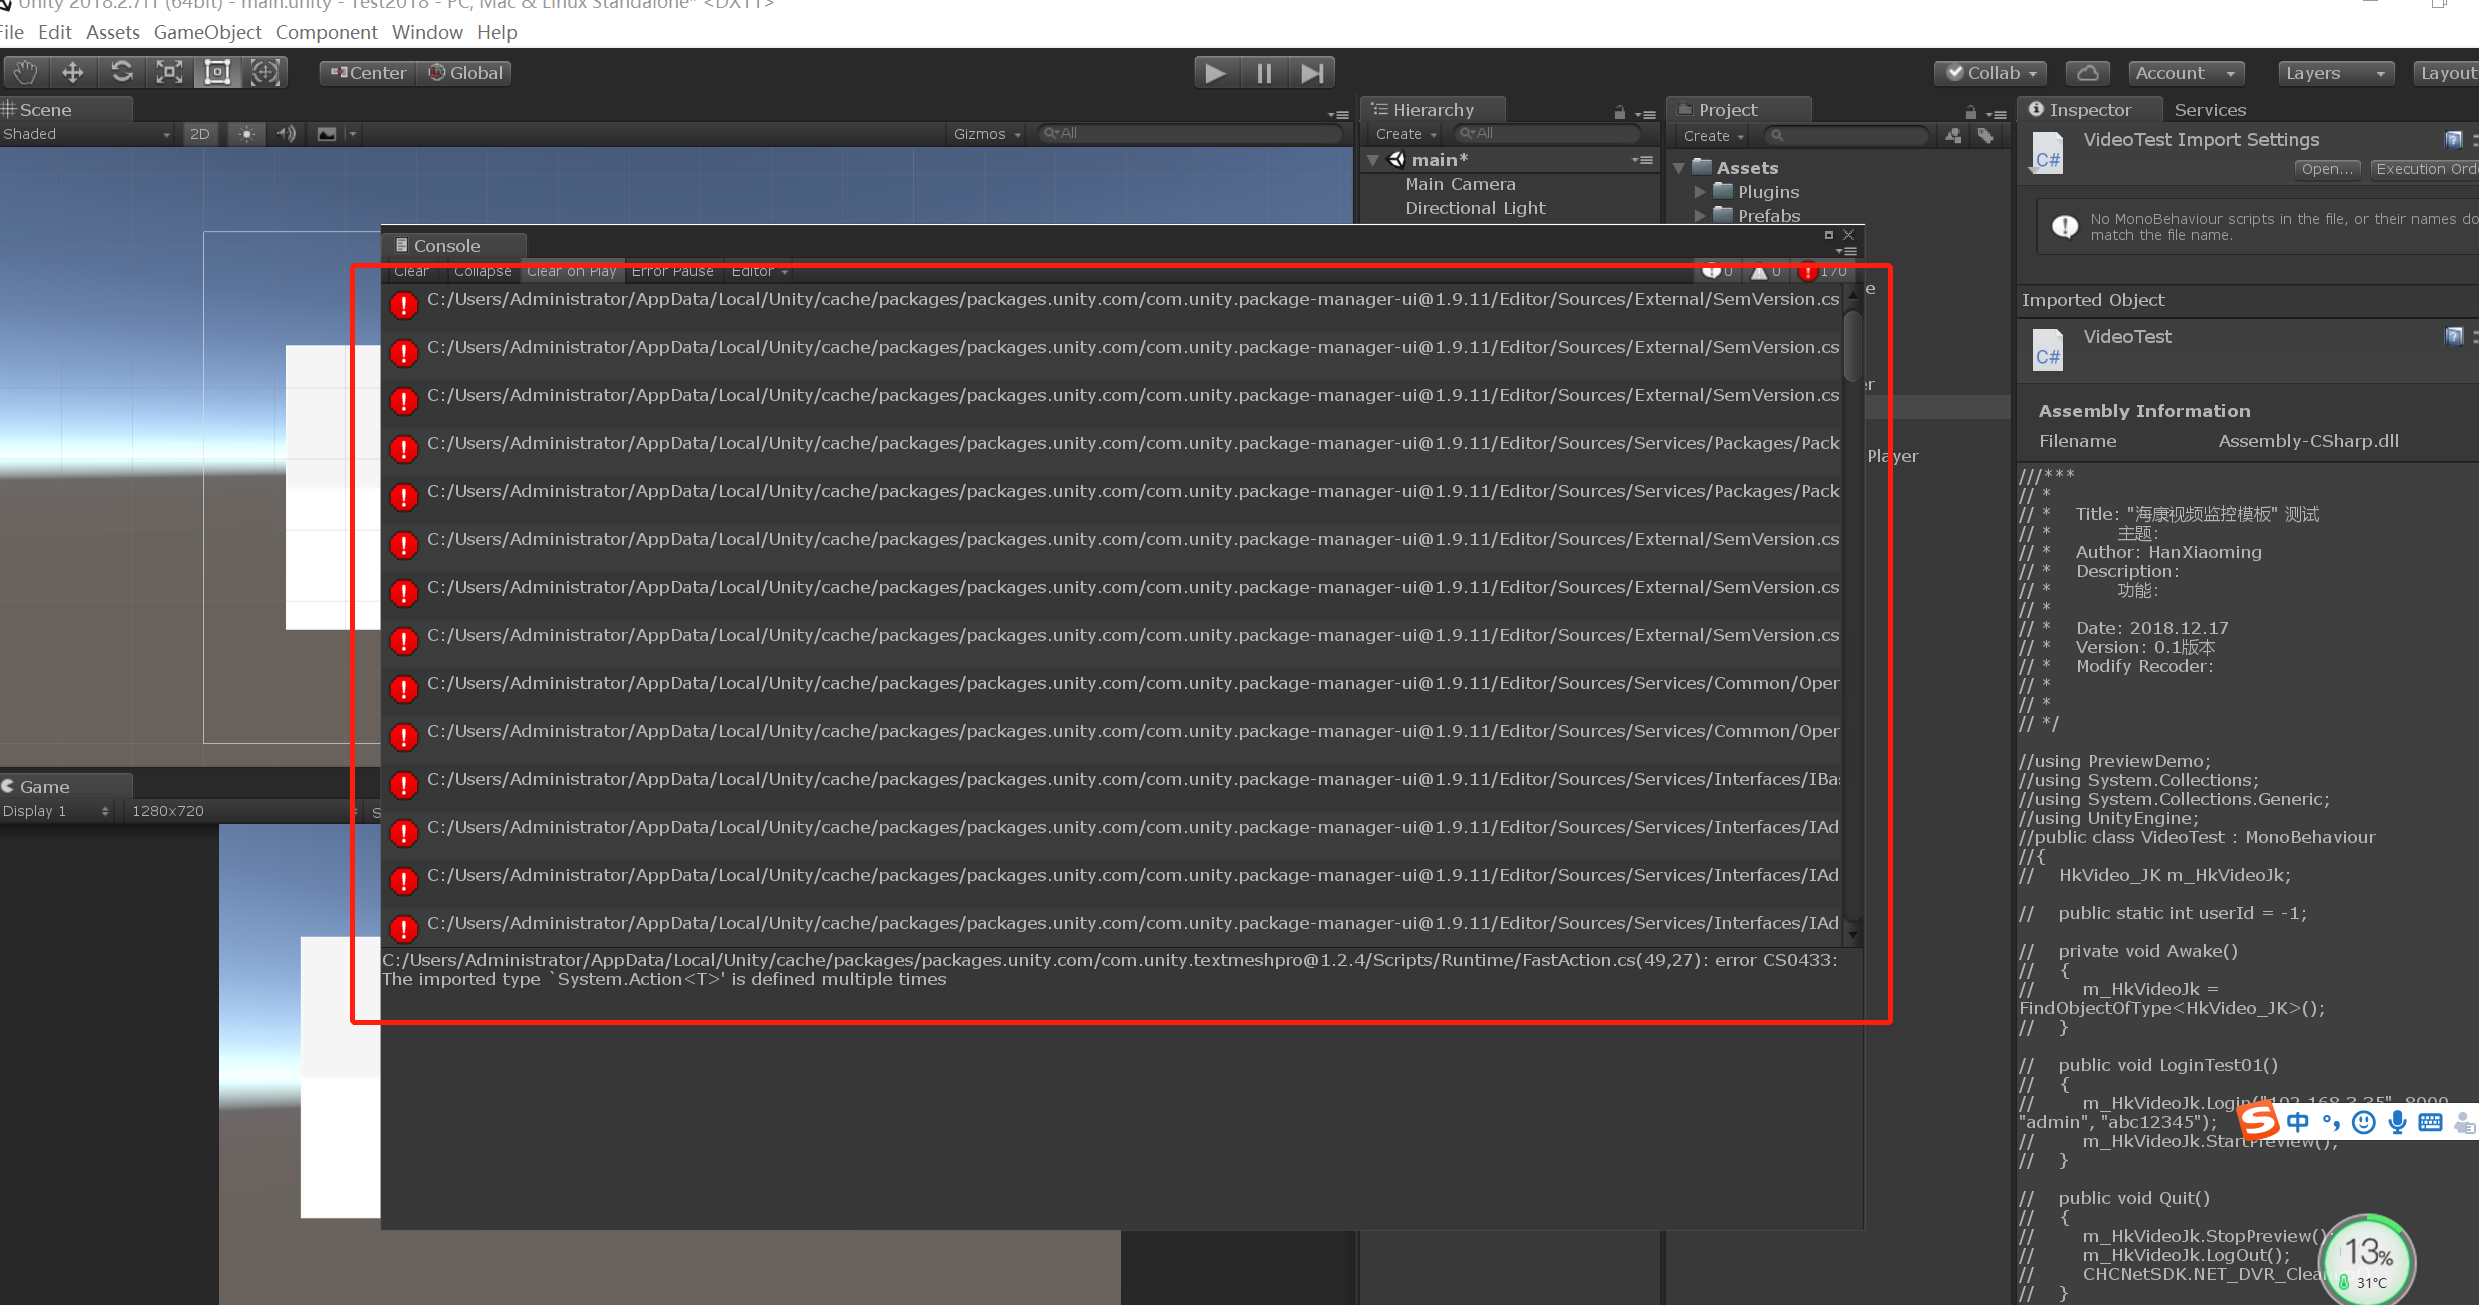Screen dimensions: 2479x1305
Task: Select Directional Light in Hierarchy
Action: [x=1475, y=208]
